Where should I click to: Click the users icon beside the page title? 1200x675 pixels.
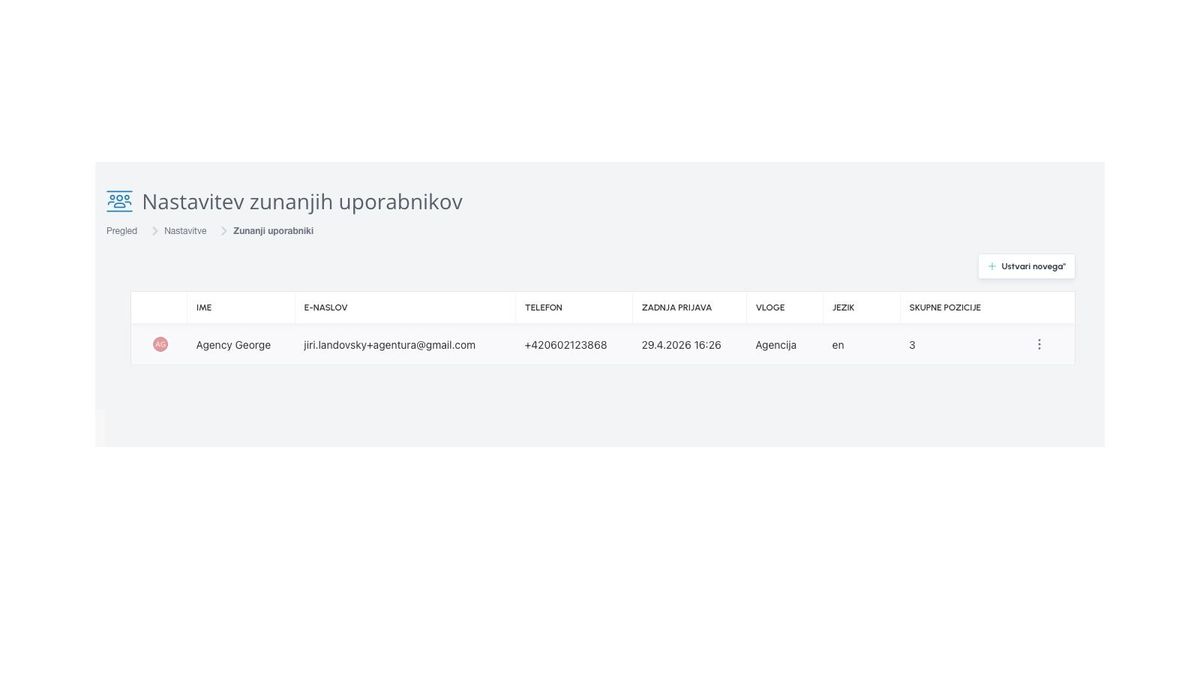pos(119,201)
